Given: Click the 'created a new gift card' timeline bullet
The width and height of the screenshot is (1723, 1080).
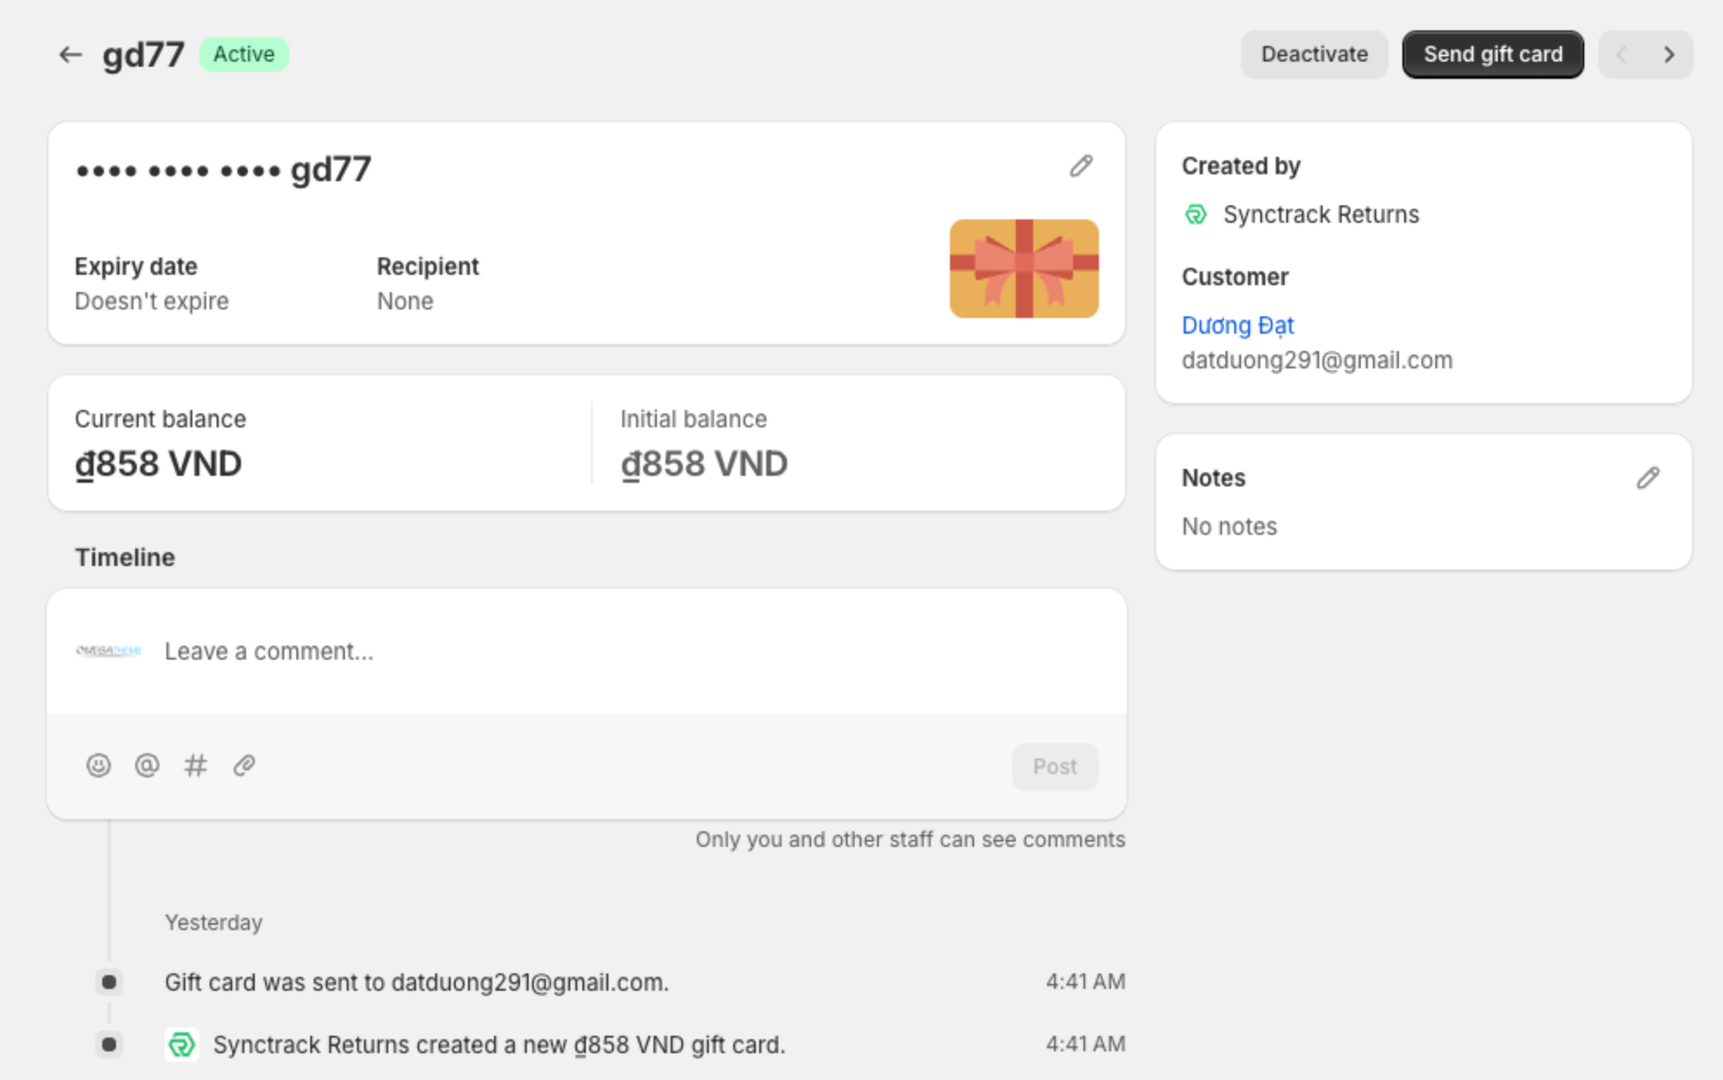Looking at the screenshot, I should (x=109, y=1045).
